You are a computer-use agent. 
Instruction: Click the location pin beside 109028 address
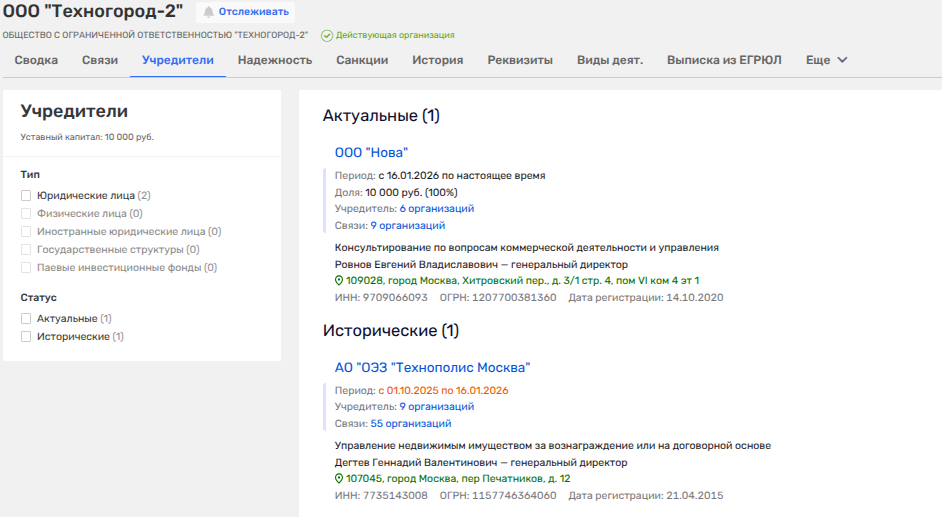(x=339, y=281)
